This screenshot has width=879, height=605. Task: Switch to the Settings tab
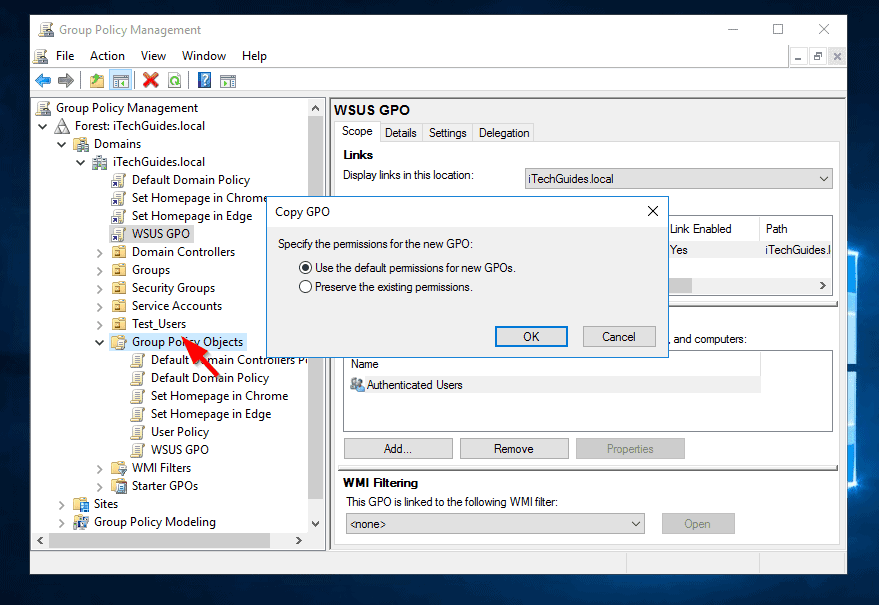click(x=447, y=133)
